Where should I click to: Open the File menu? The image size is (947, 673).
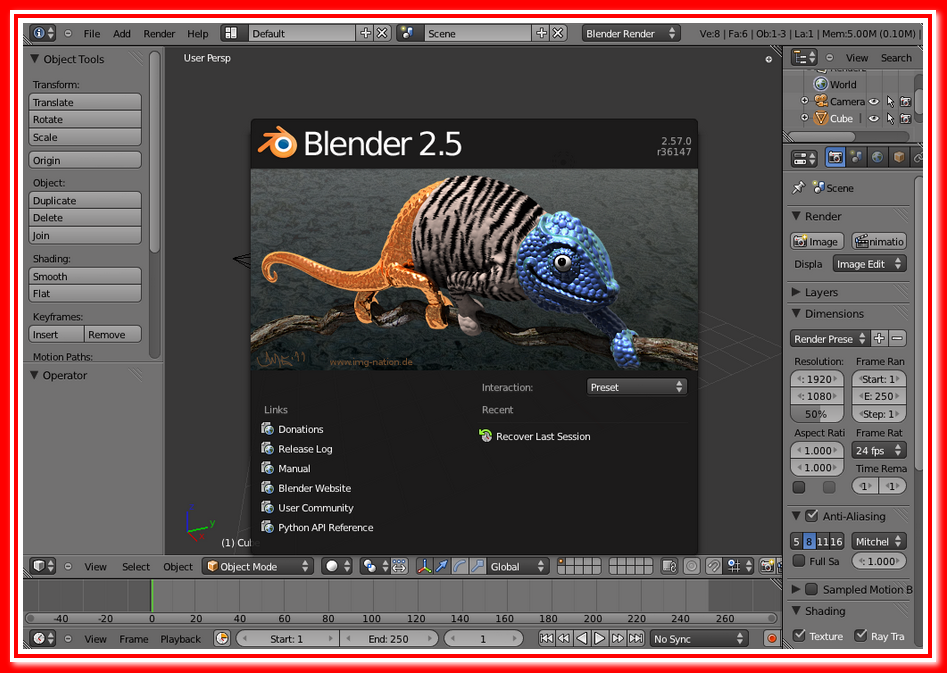91,32
